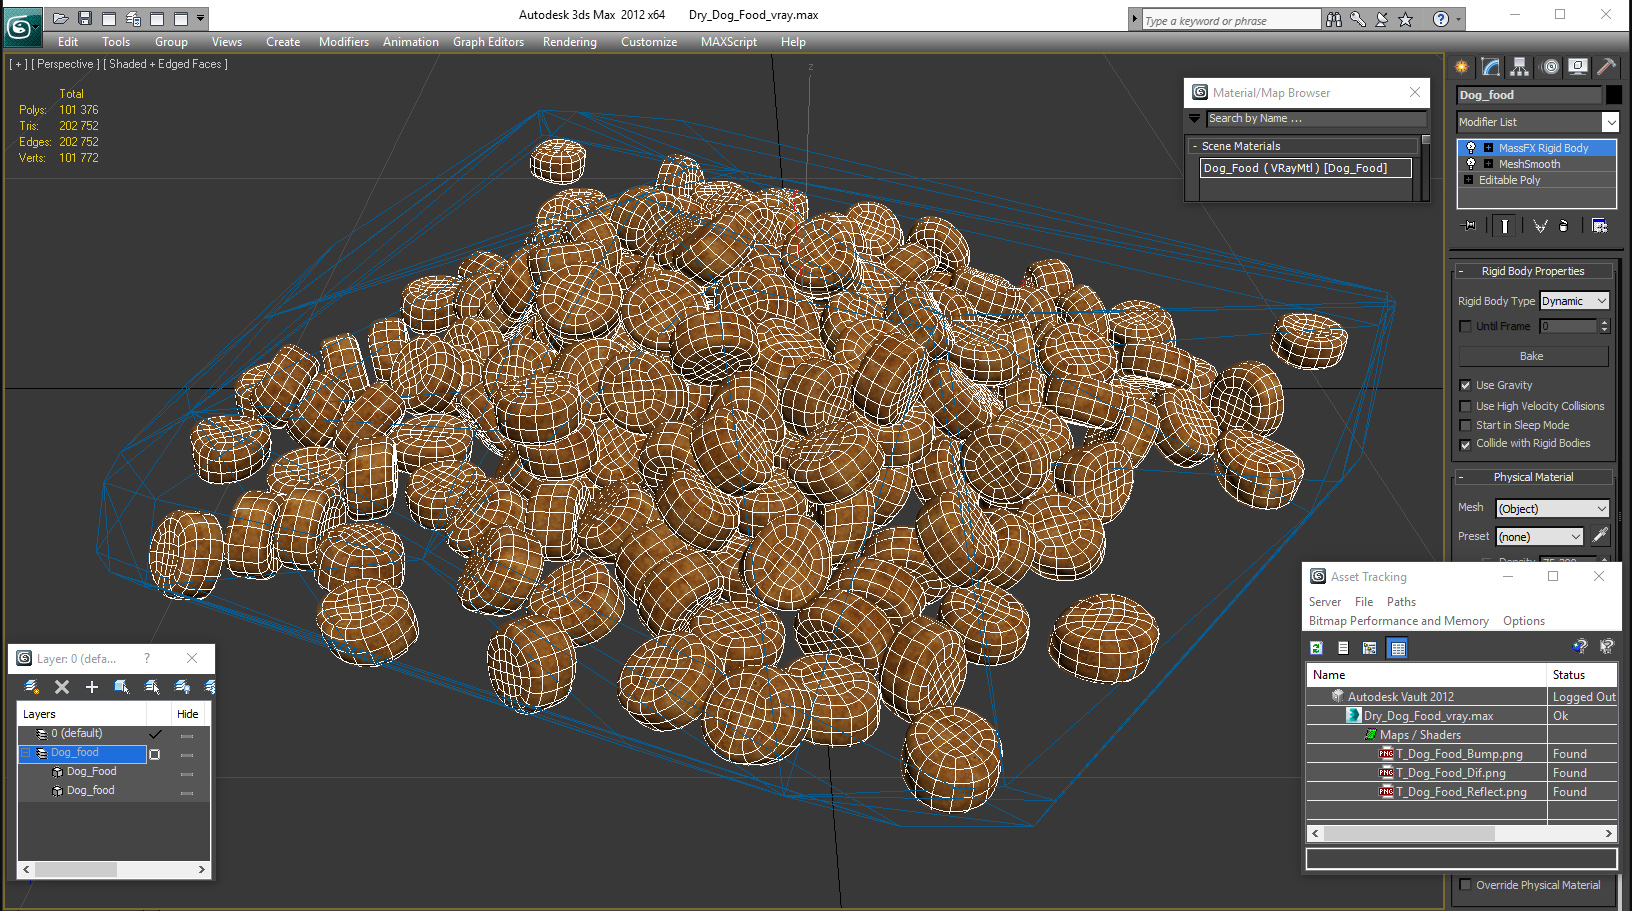Collapse Dog_food layer tree

tap(26, 753)
